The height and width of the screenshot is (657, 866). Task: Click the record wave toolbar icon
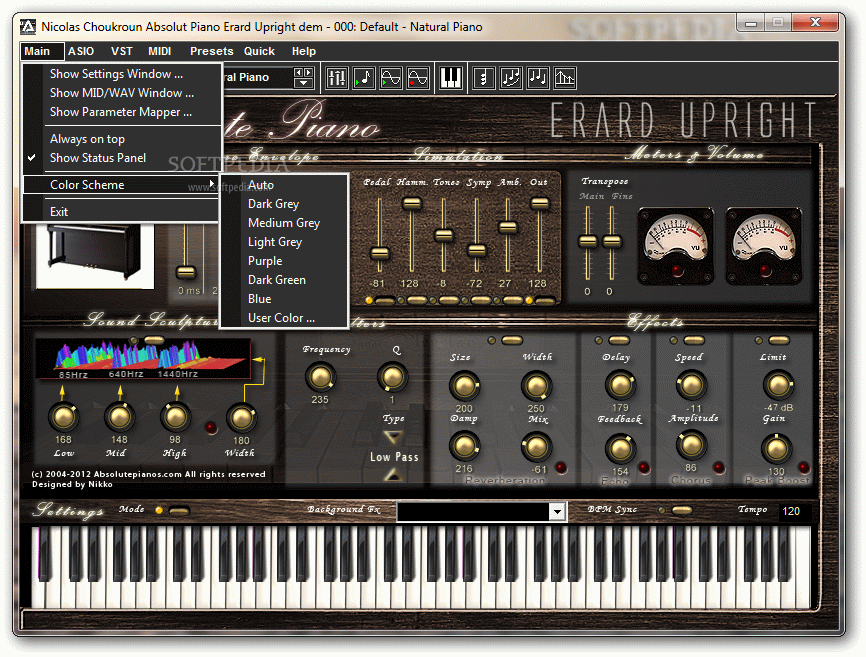click(x=418, y=78)
